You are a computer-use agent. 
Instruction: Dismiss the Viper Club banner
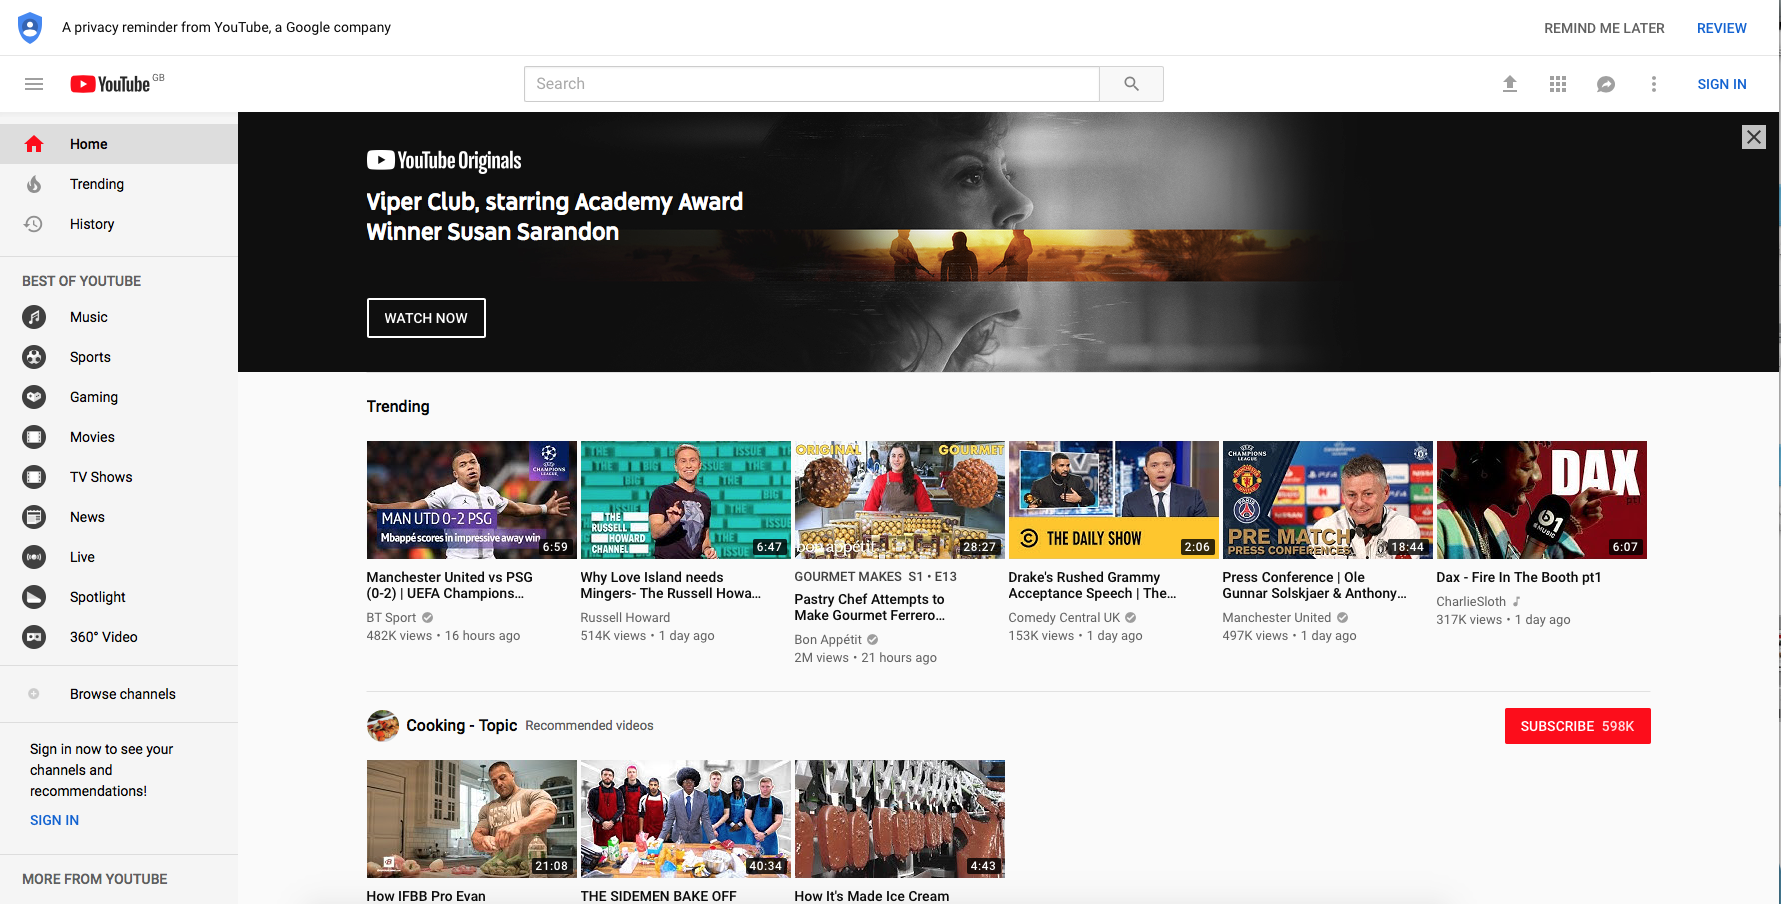click(1753, 137)
